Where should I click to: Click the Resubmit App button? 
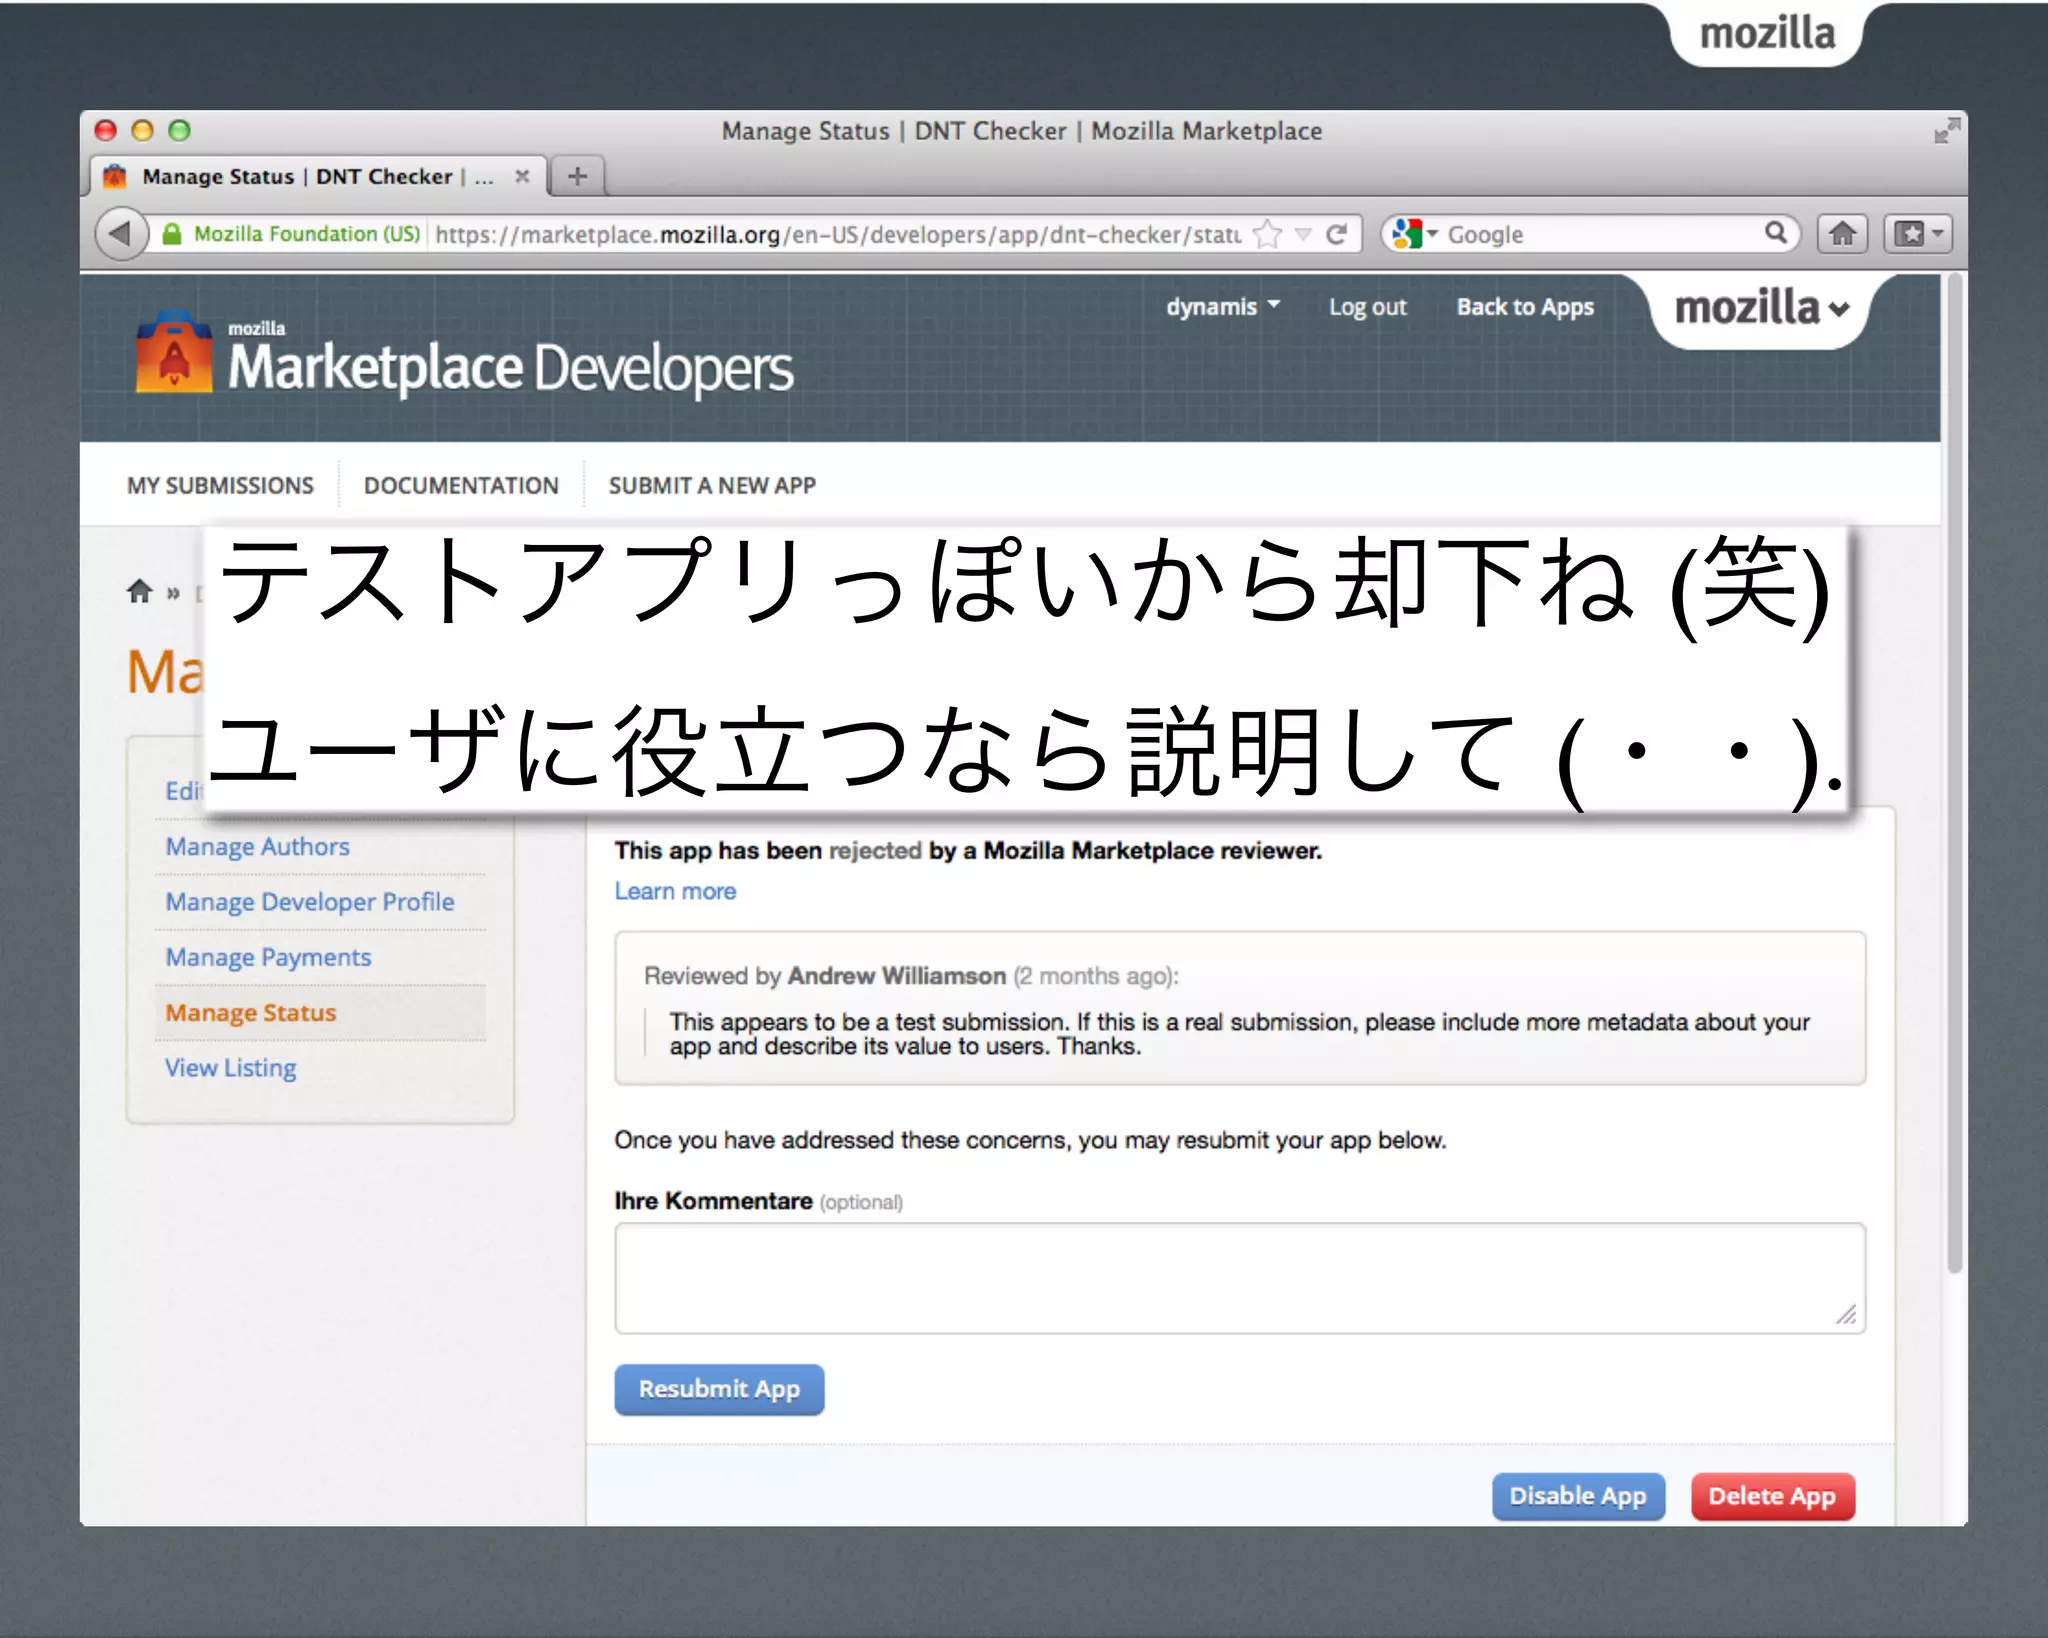(719, 1389)
